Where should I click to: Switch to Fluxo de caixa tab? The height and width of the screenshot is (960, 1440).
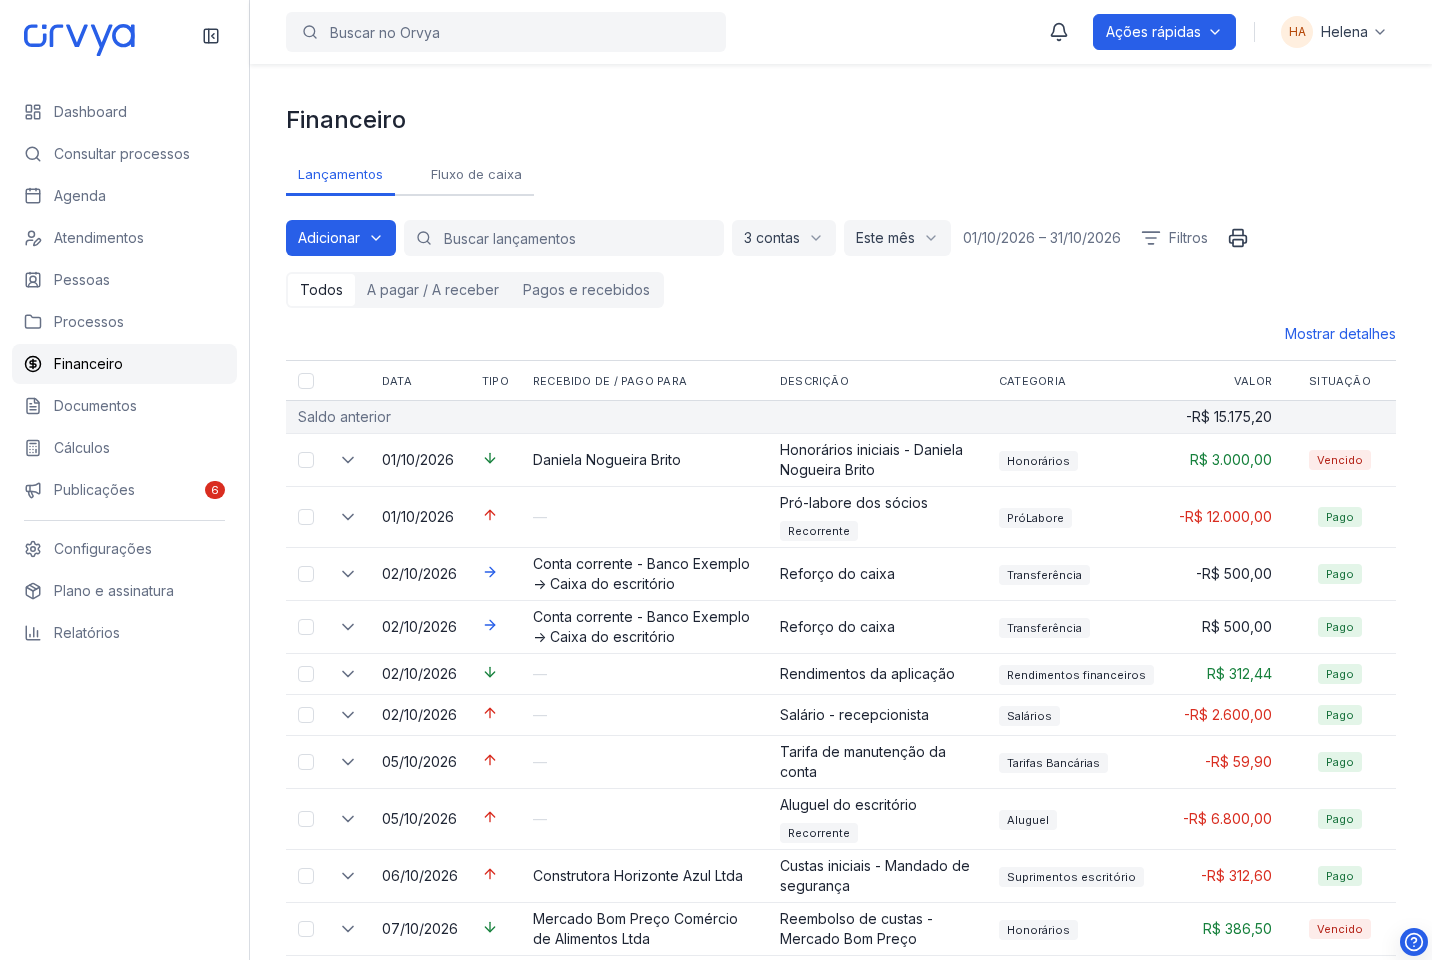click(x=476, y=175)
